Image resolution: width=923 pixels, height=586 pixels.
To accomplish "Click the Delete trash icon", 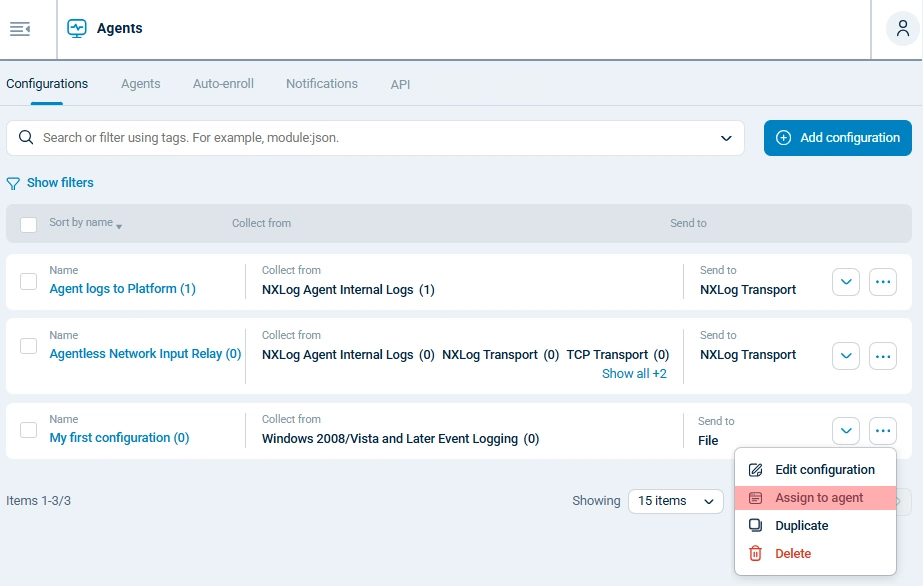I will pos(757,553).
